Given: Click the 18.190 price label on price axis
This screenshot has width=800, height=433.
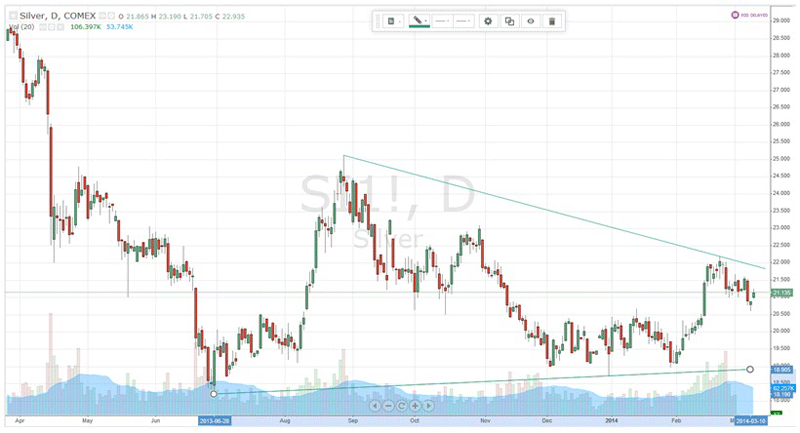Looking at the screenshot, I should tap(782, 394).
